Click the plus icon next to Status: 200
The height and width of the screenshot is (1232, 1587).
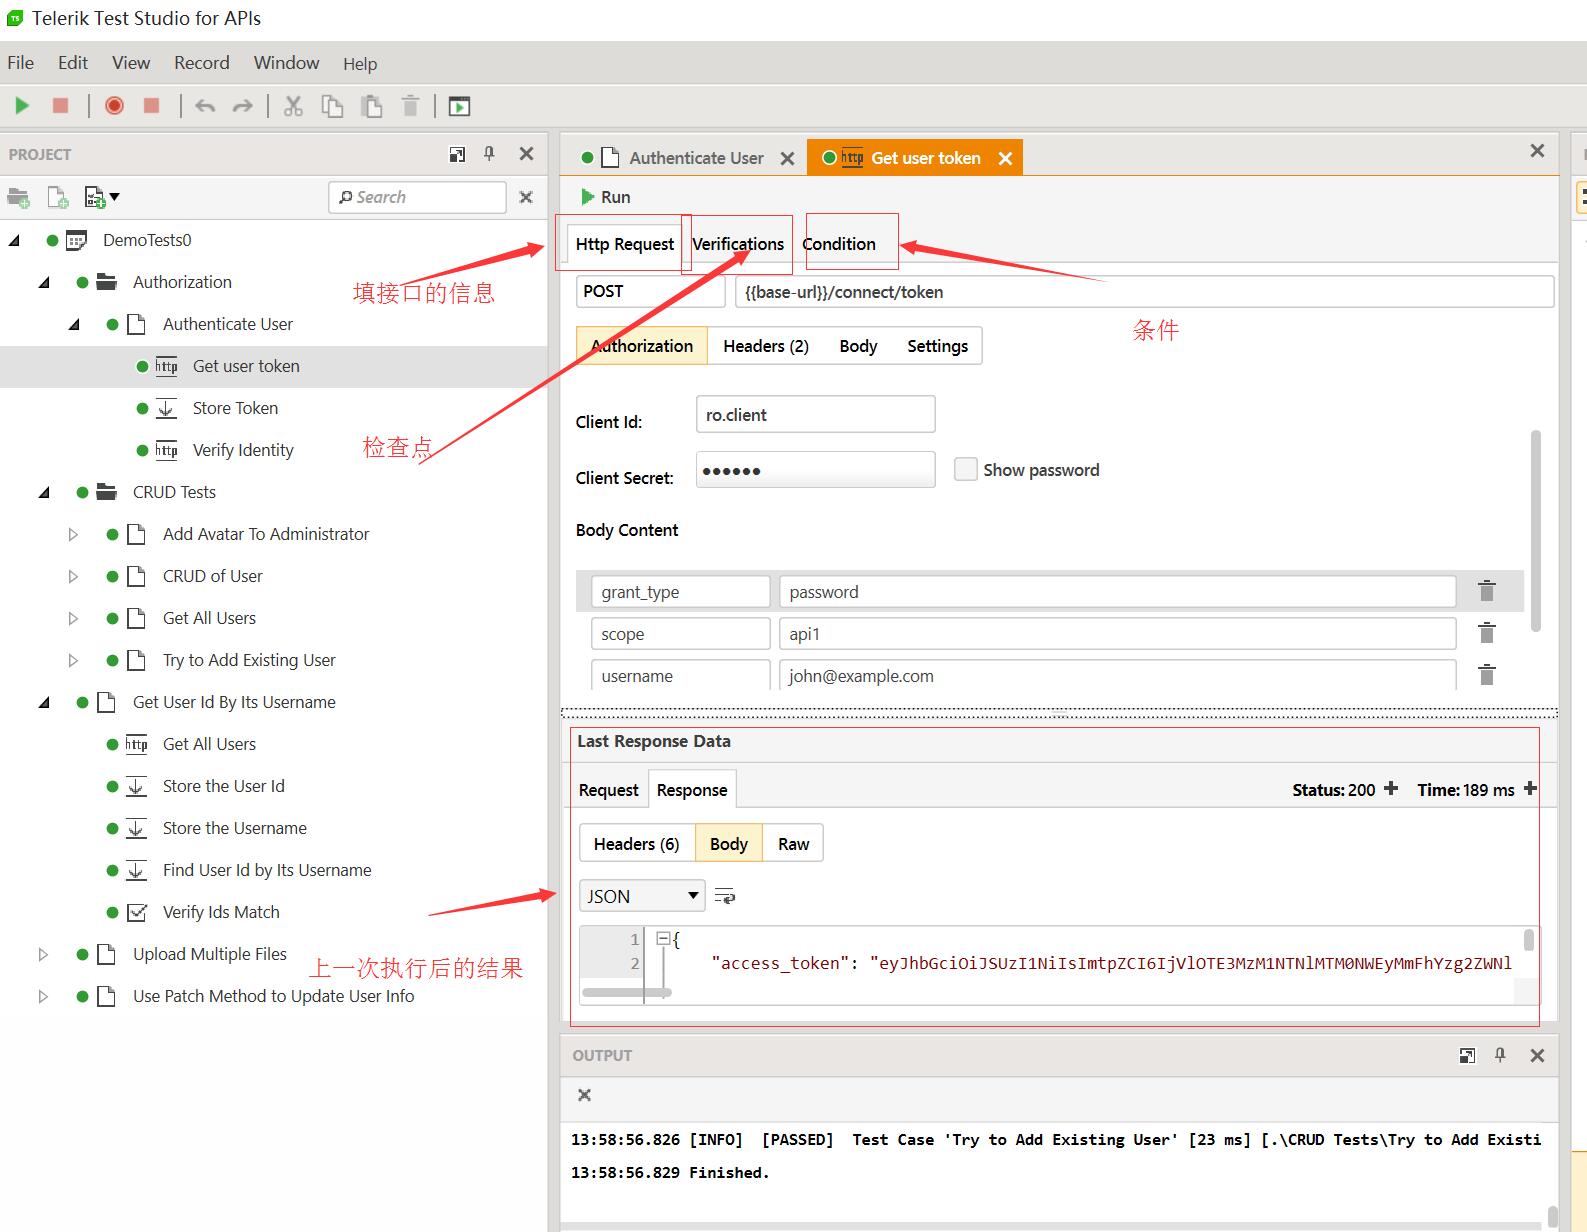[1391, 789]
